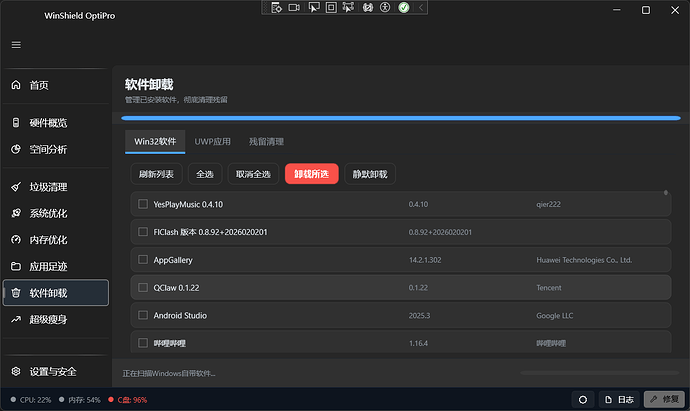Activate the Select Element tool in debug toolbar
The image size is (690, 411).
click(x=314, y=7)
